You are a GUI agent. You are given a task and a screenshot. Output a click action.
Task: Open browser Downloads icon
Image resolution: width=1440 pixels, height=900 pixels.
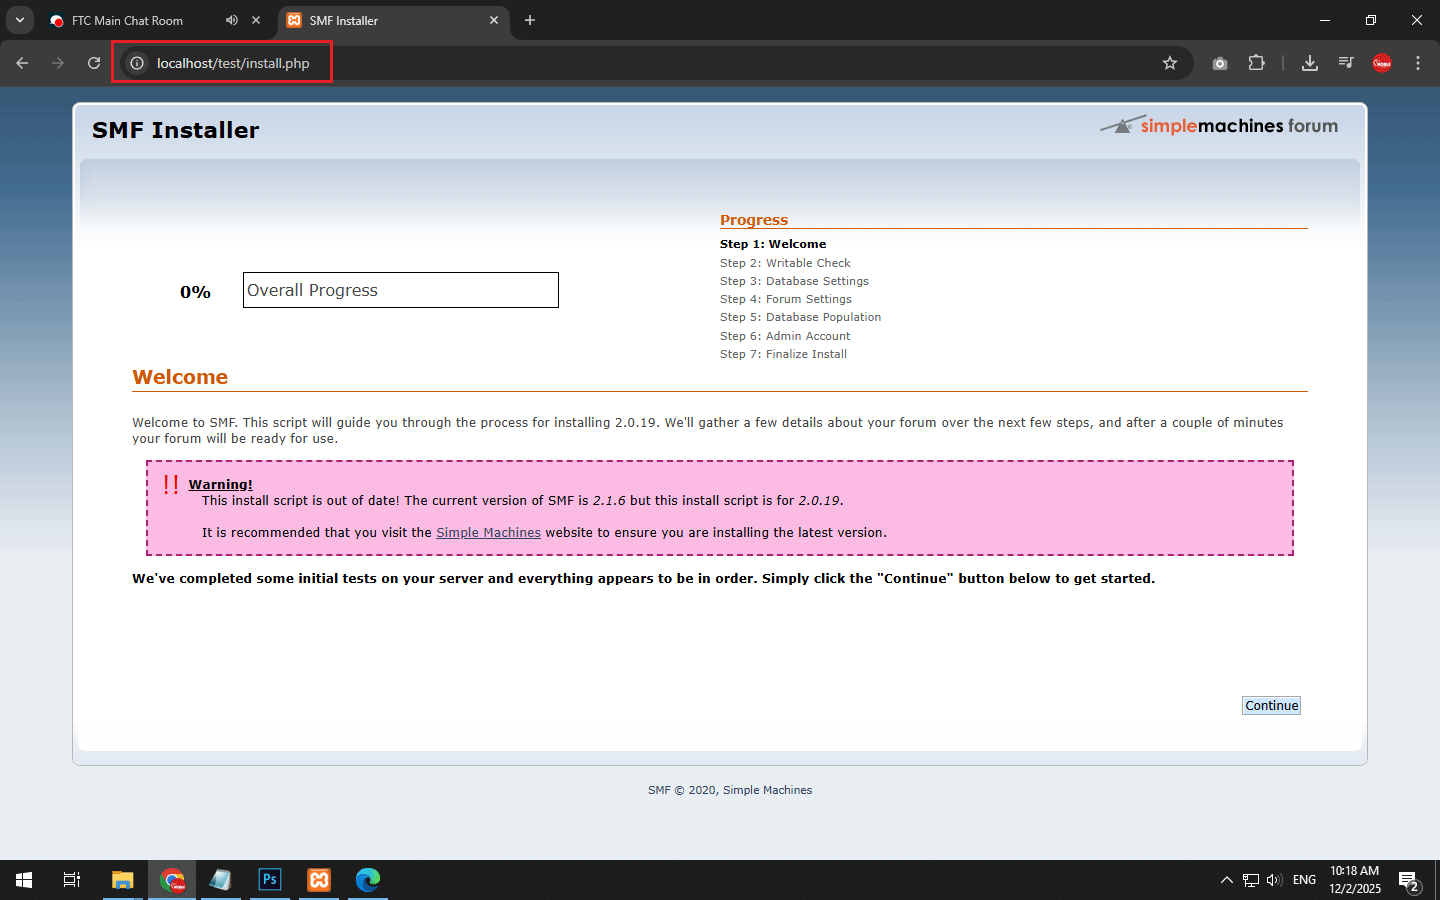point(1310,63)
